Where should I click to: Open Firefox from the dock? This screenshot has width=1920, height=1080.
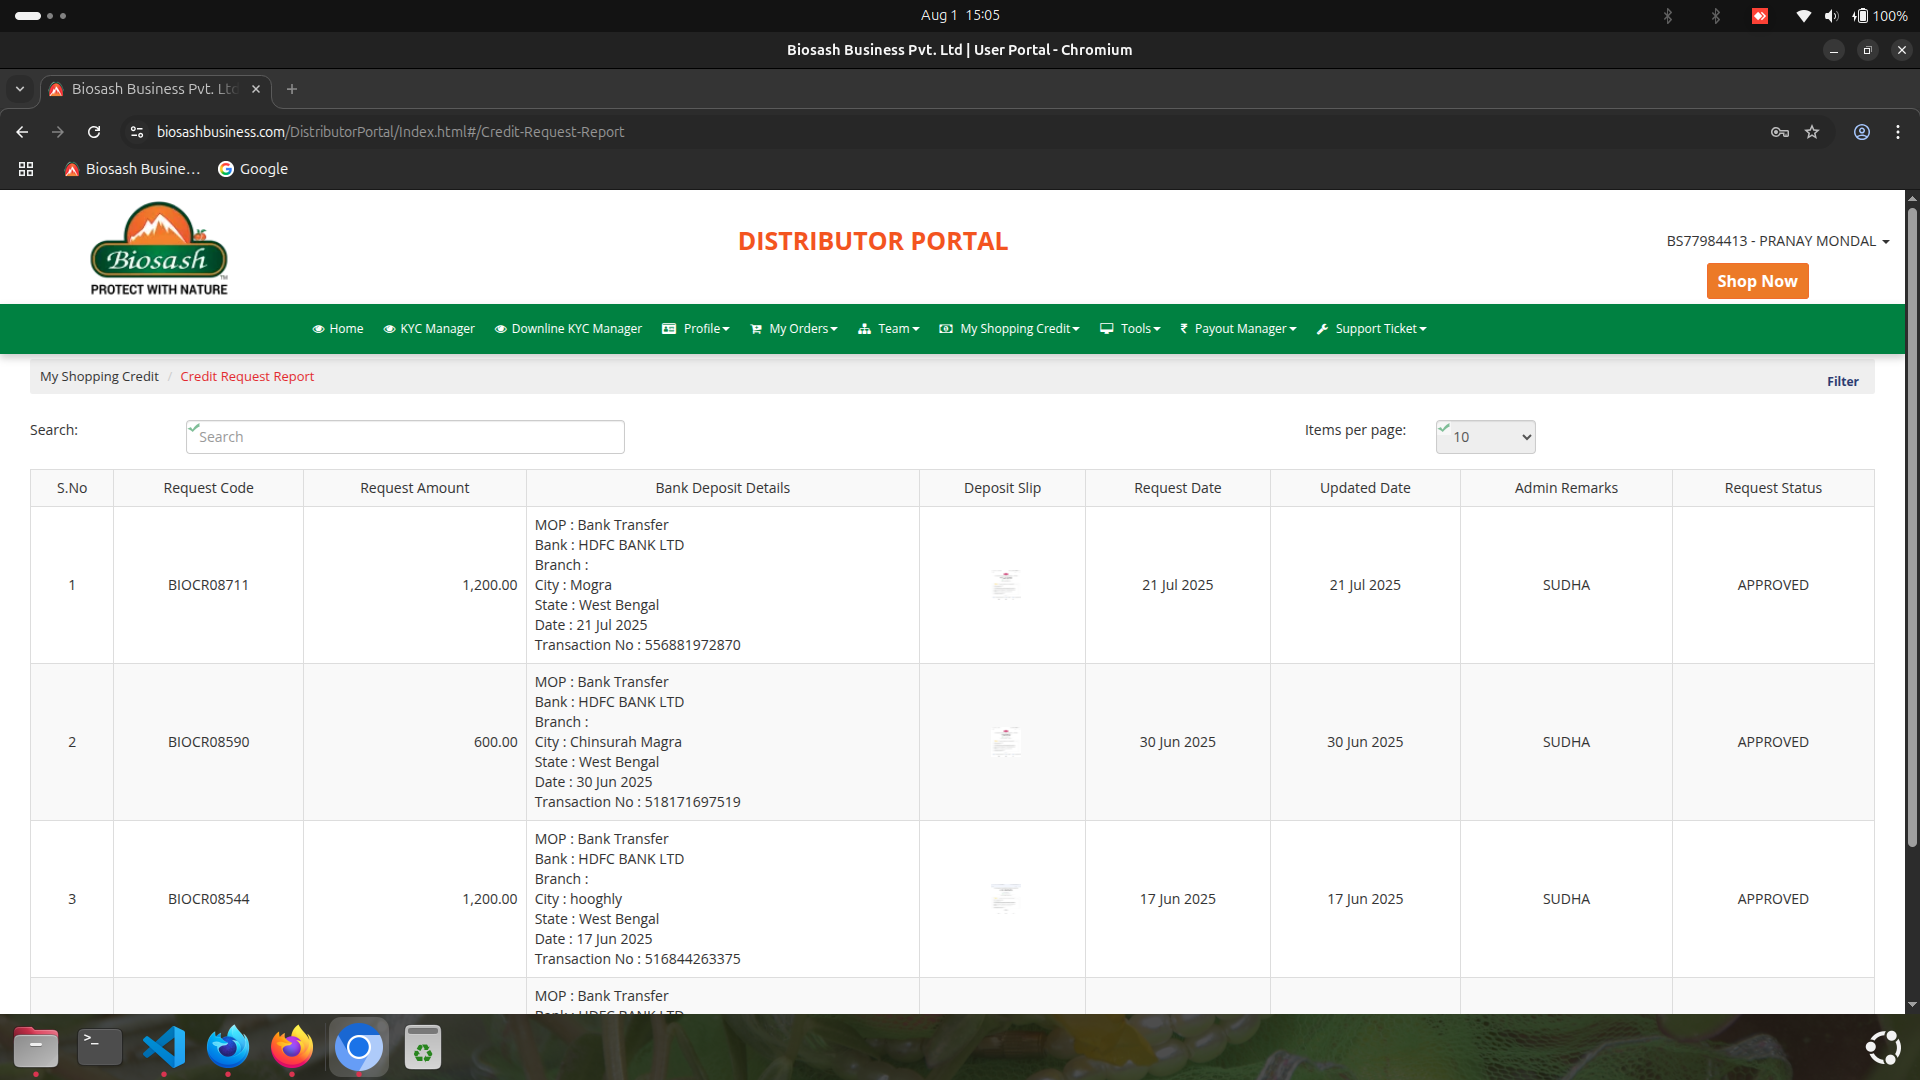(x=291, y=1047)
